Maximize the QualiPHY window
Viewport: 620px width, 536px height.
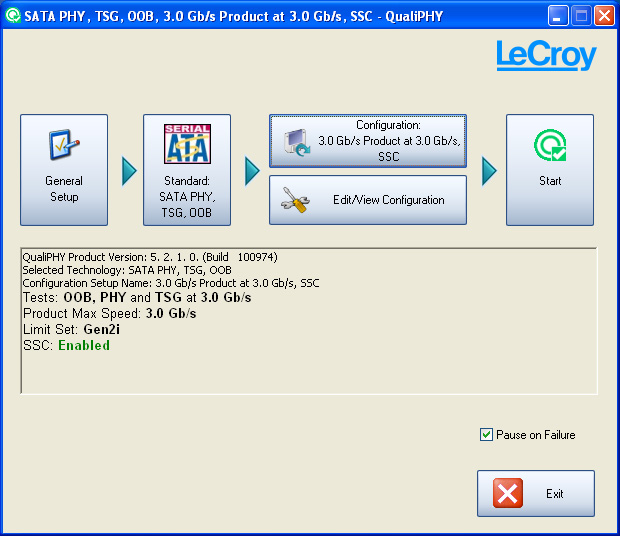[581, 16]
